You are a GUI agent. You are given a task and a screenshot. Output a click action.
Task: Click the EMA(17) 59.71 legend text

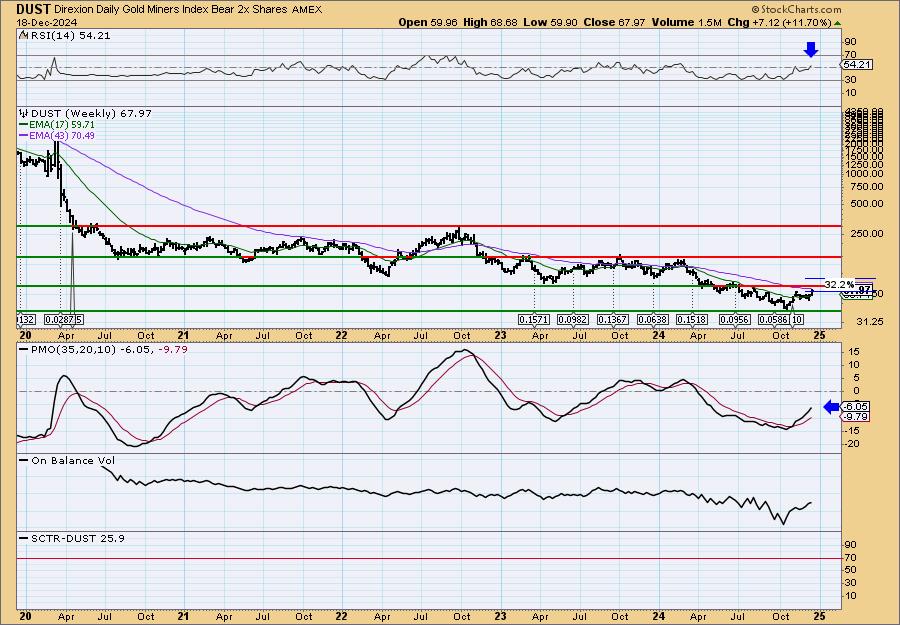click(63, 125)
